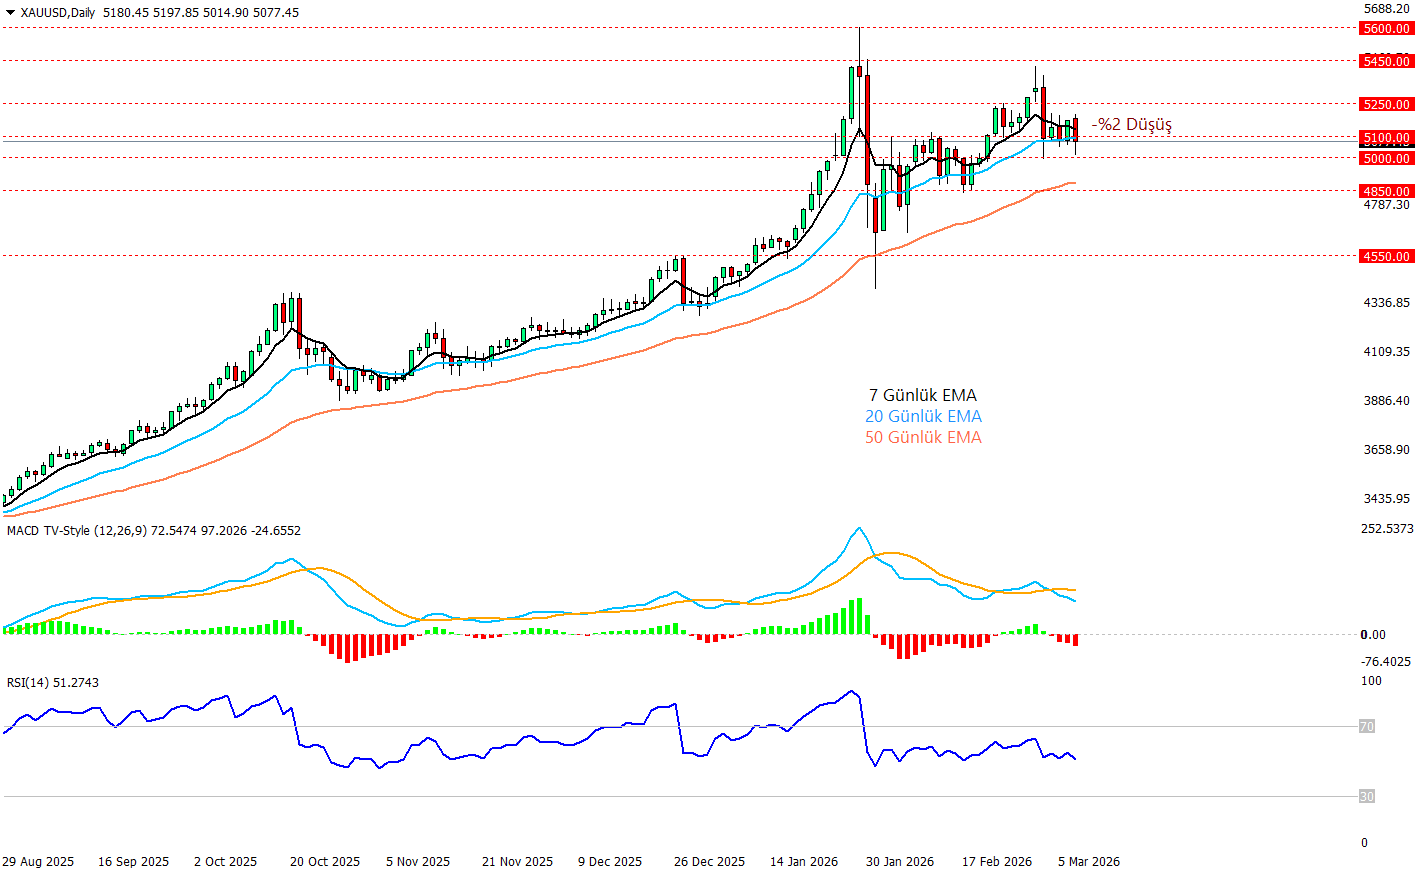
Task: Select the 4850.00 price level tag
Action: 1386,191
